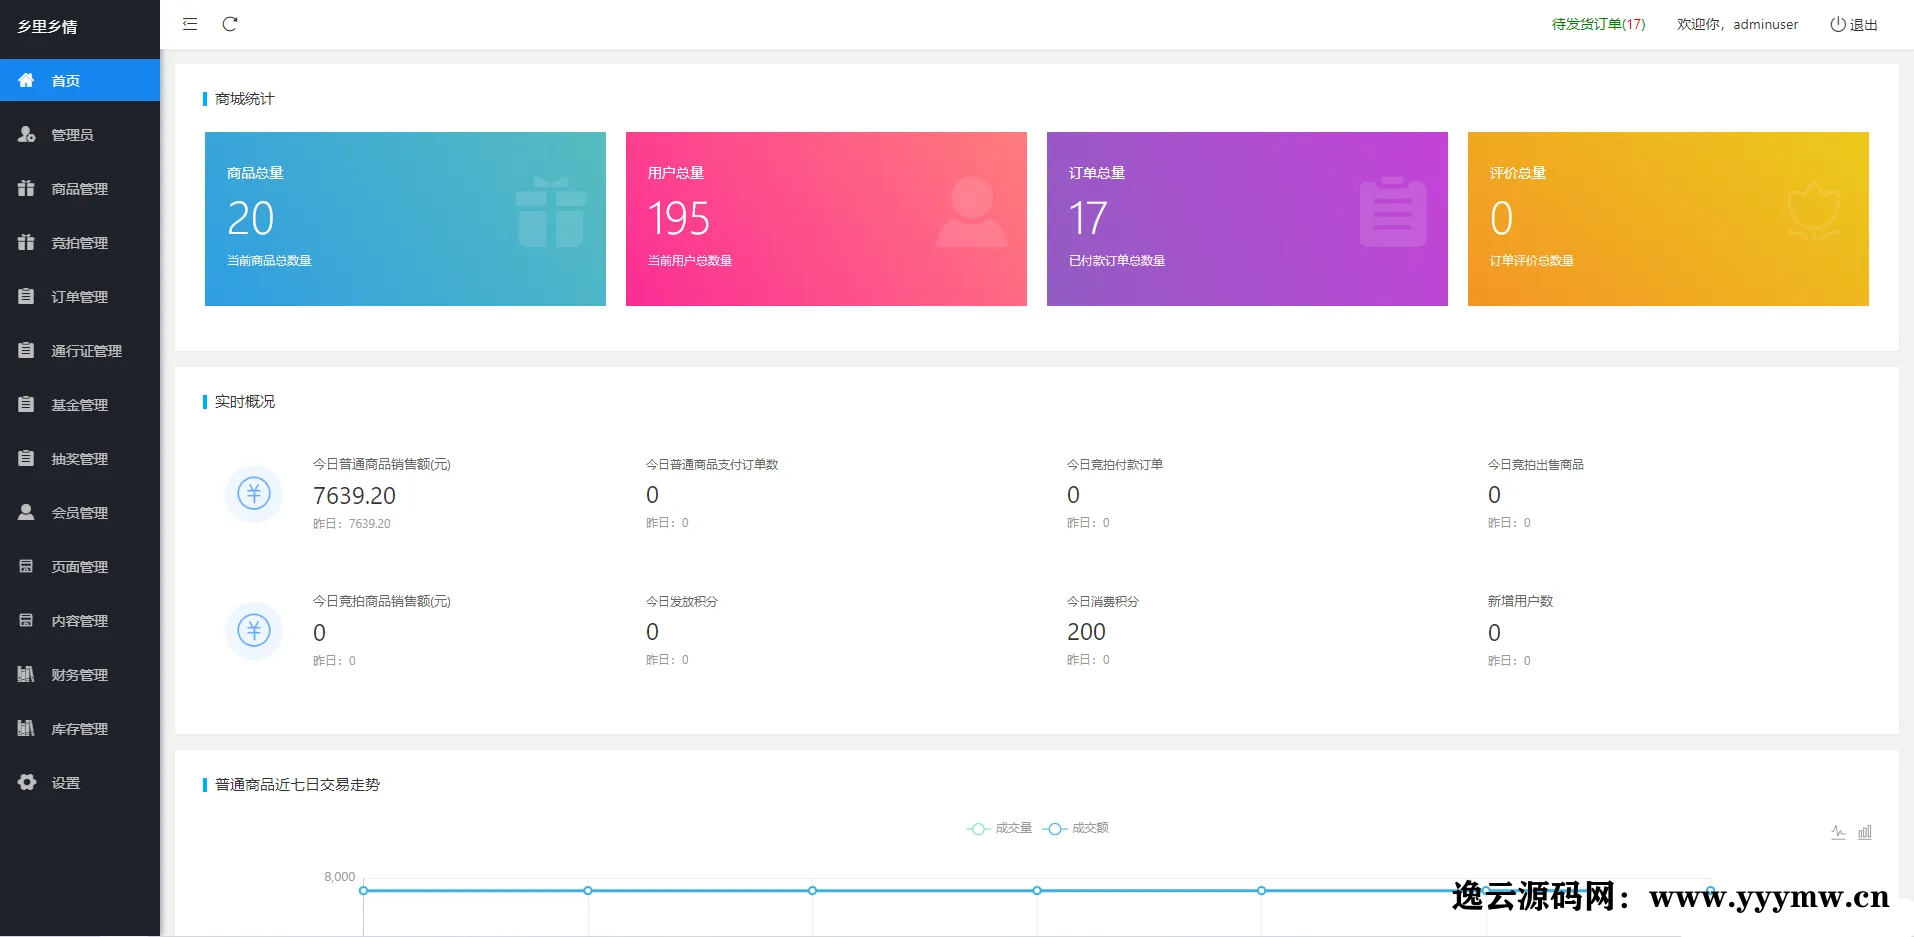This screenshot has width=1914, height=937.
Task: Click the books icon beside 财务管理
Action: tap(26, 674)
